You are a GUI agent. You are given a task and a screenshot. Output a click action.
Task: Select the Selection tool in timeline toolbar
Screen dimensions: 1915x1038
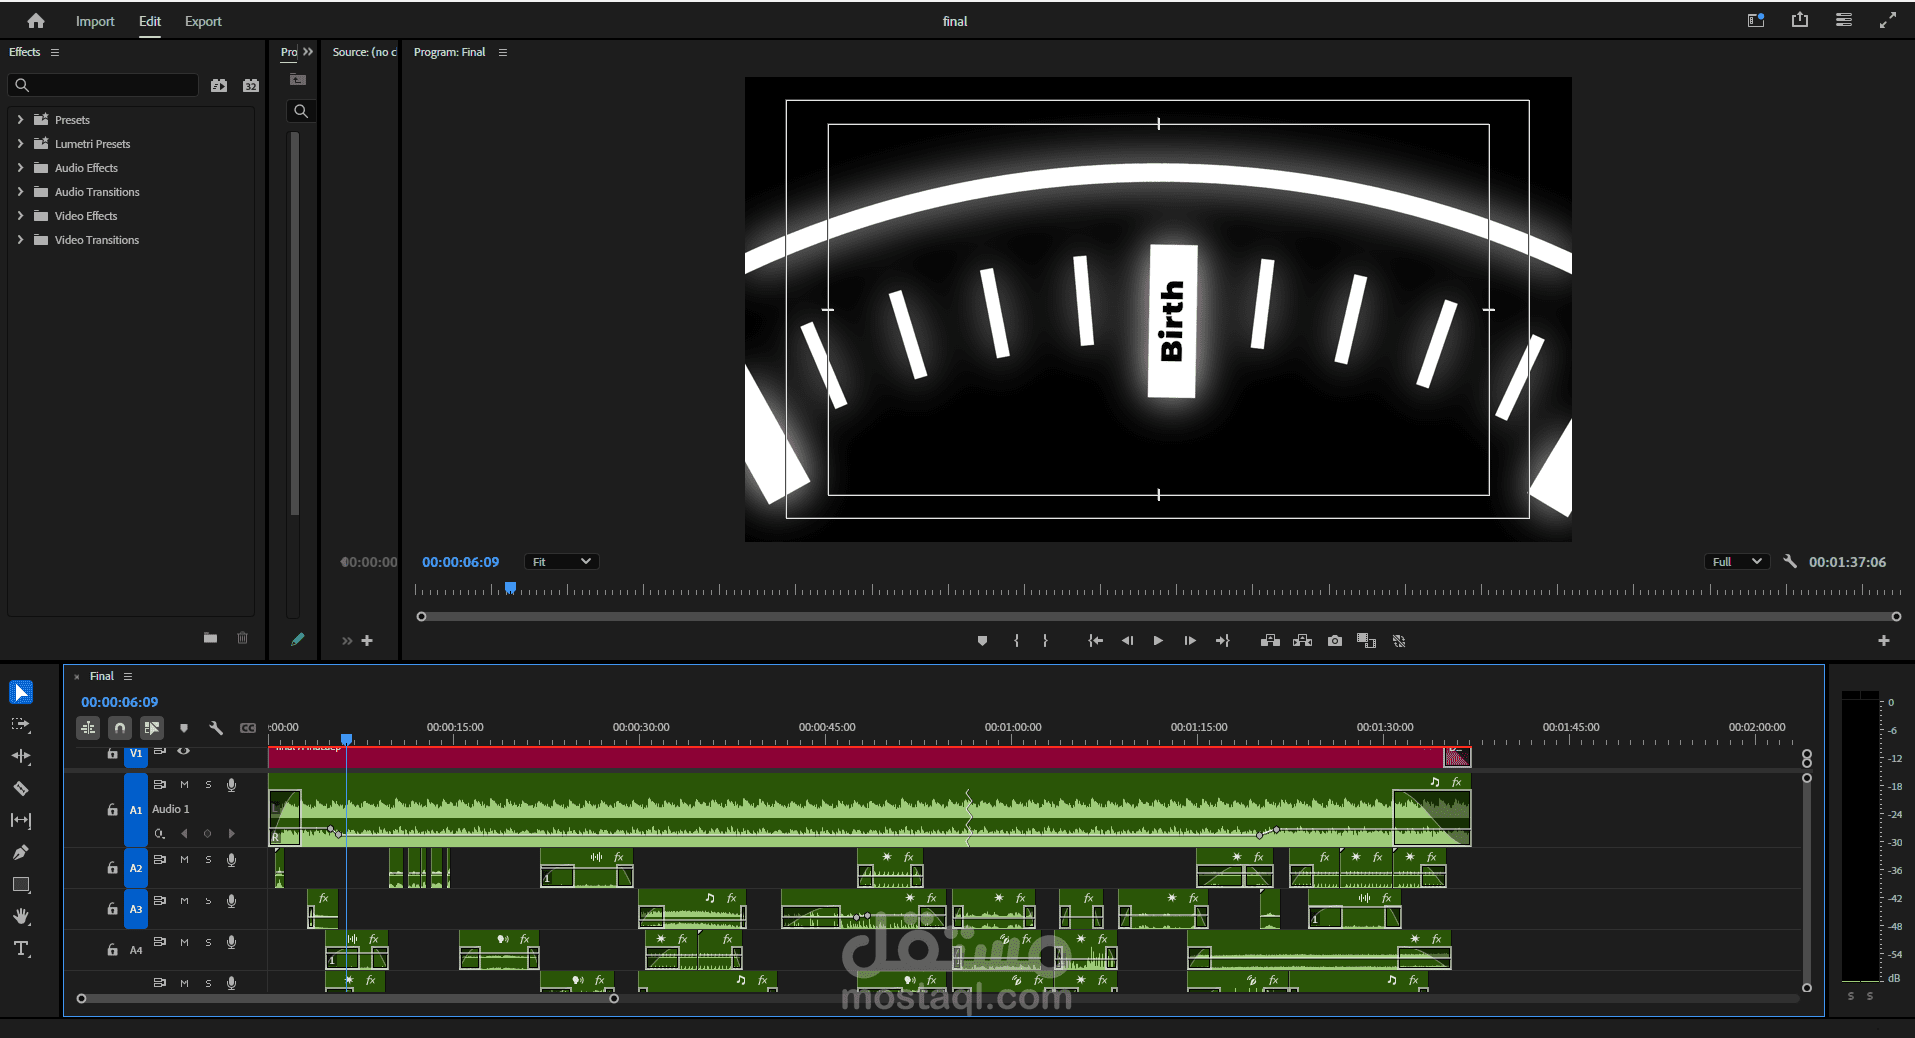(20, 691)
